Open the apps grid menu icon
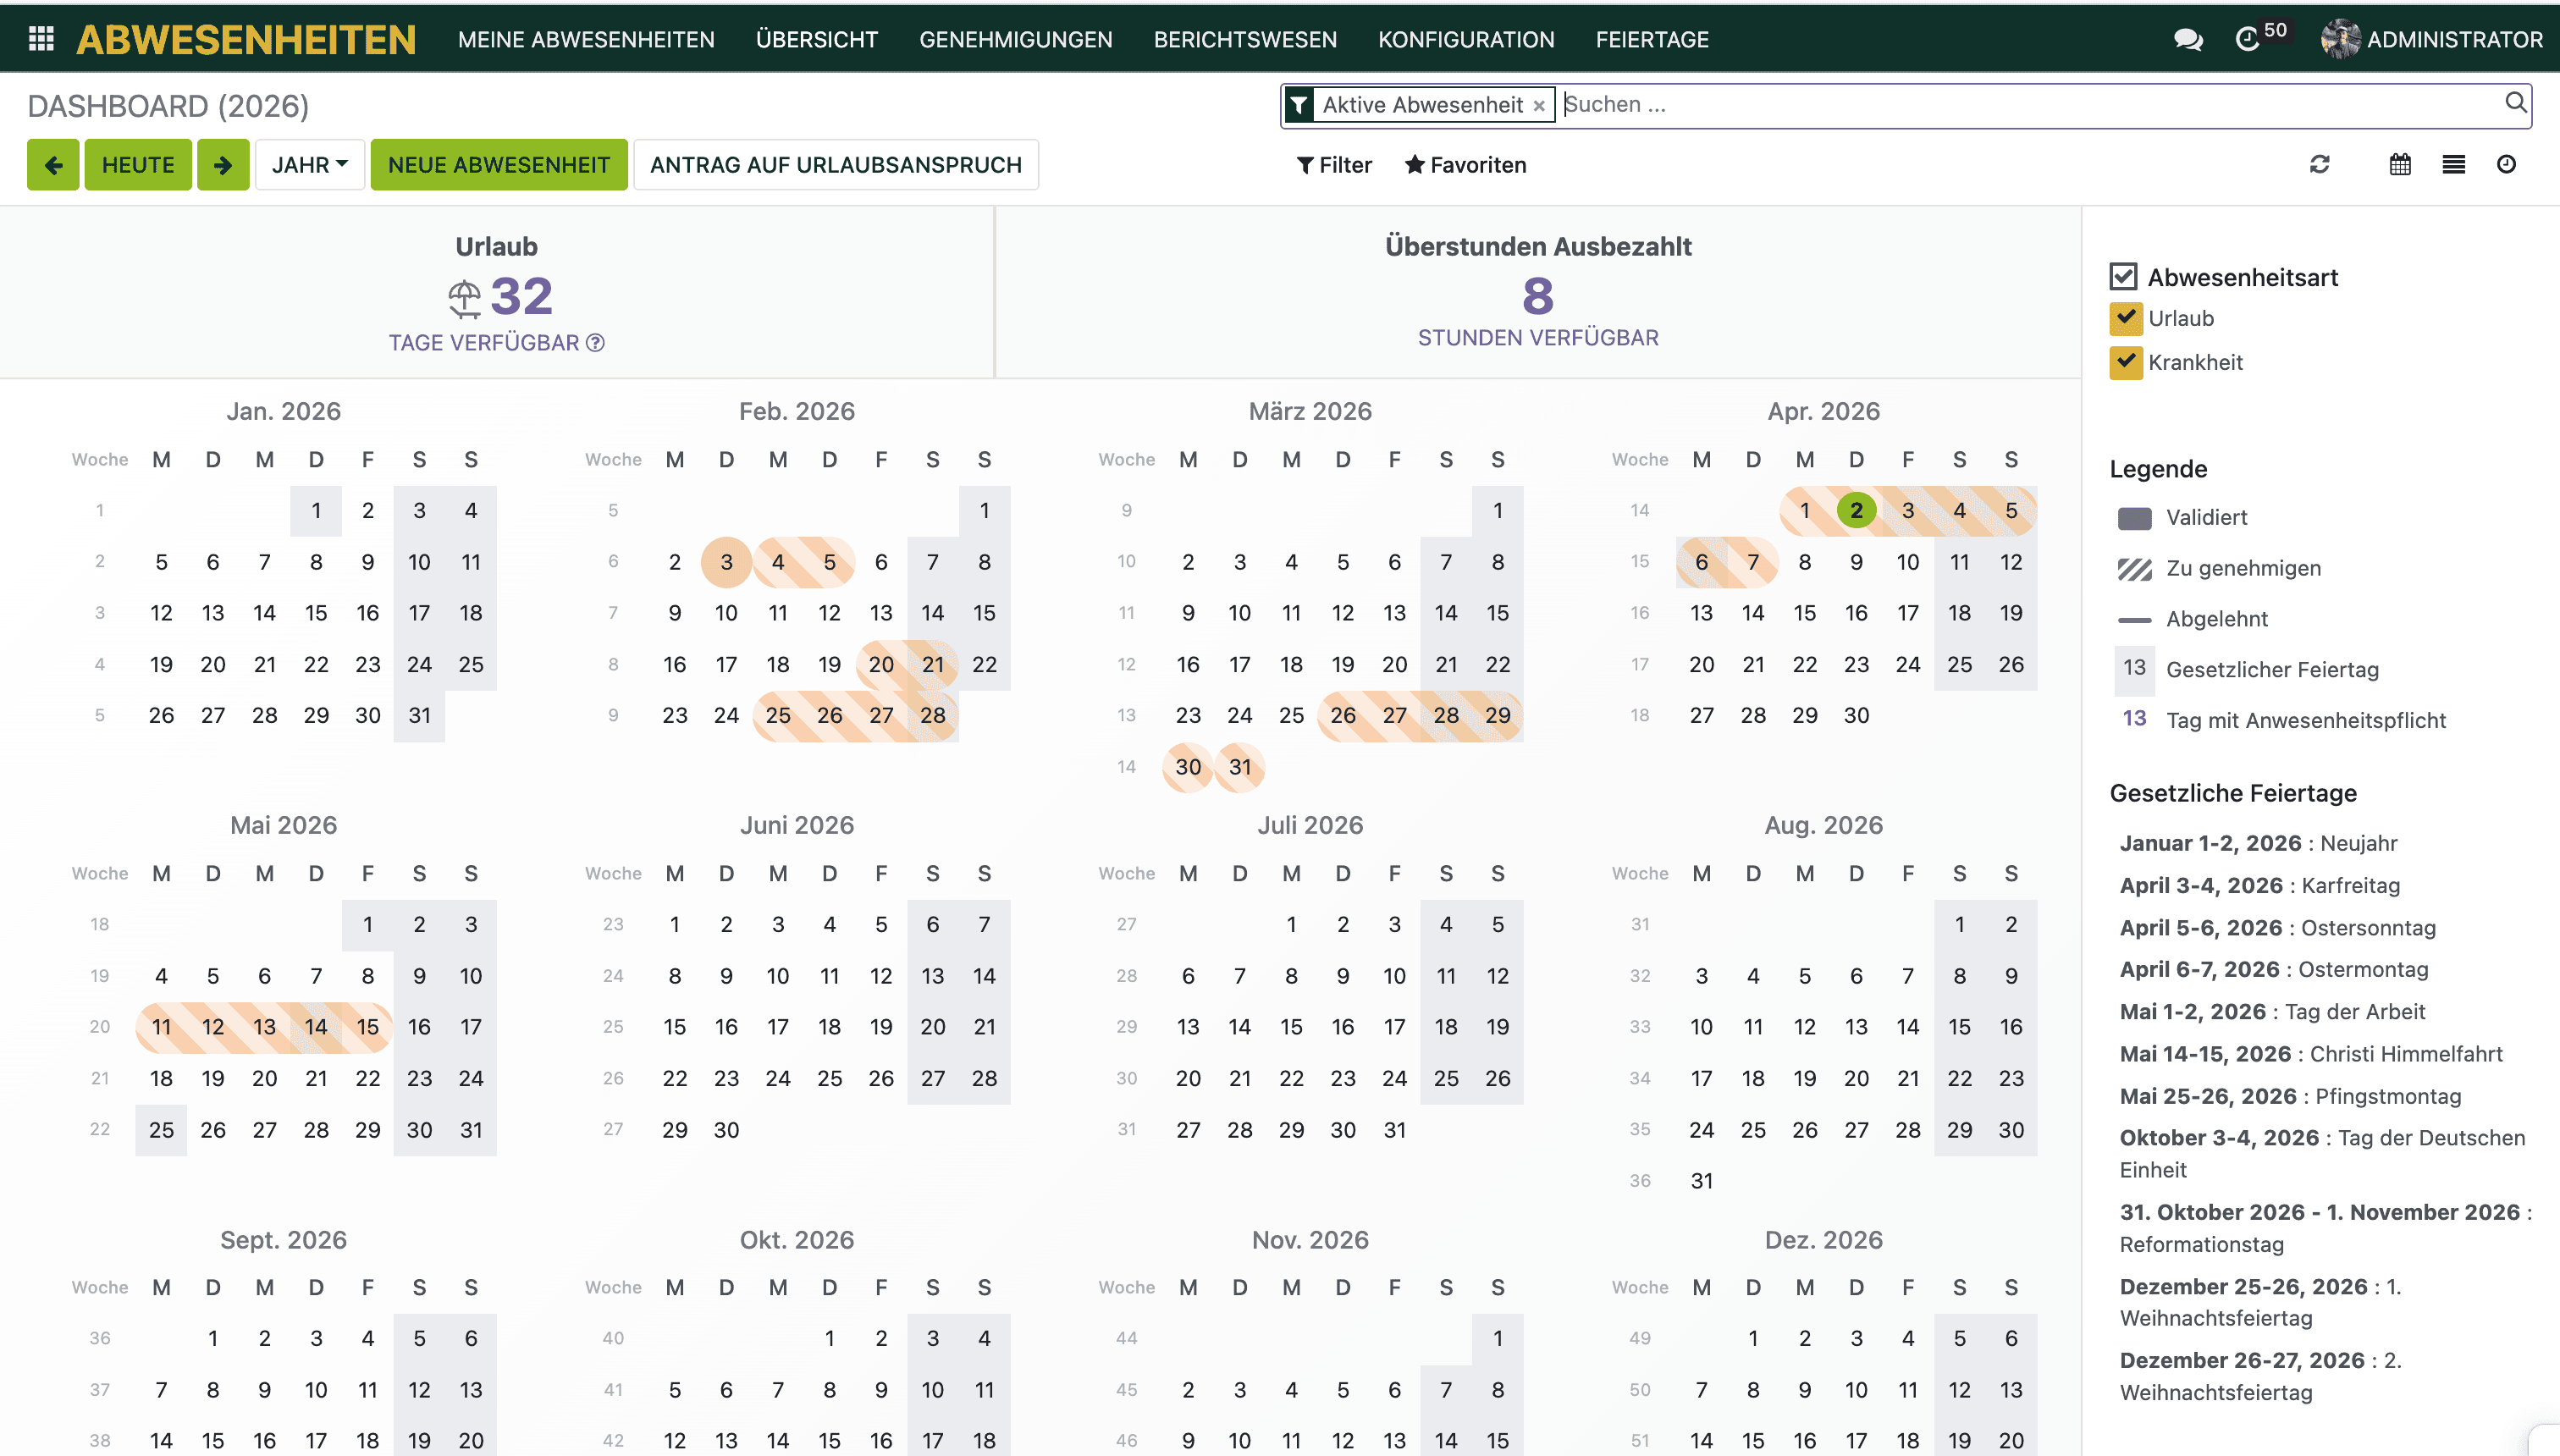This screenshot has width=2560, height=1456. (41, 39)
